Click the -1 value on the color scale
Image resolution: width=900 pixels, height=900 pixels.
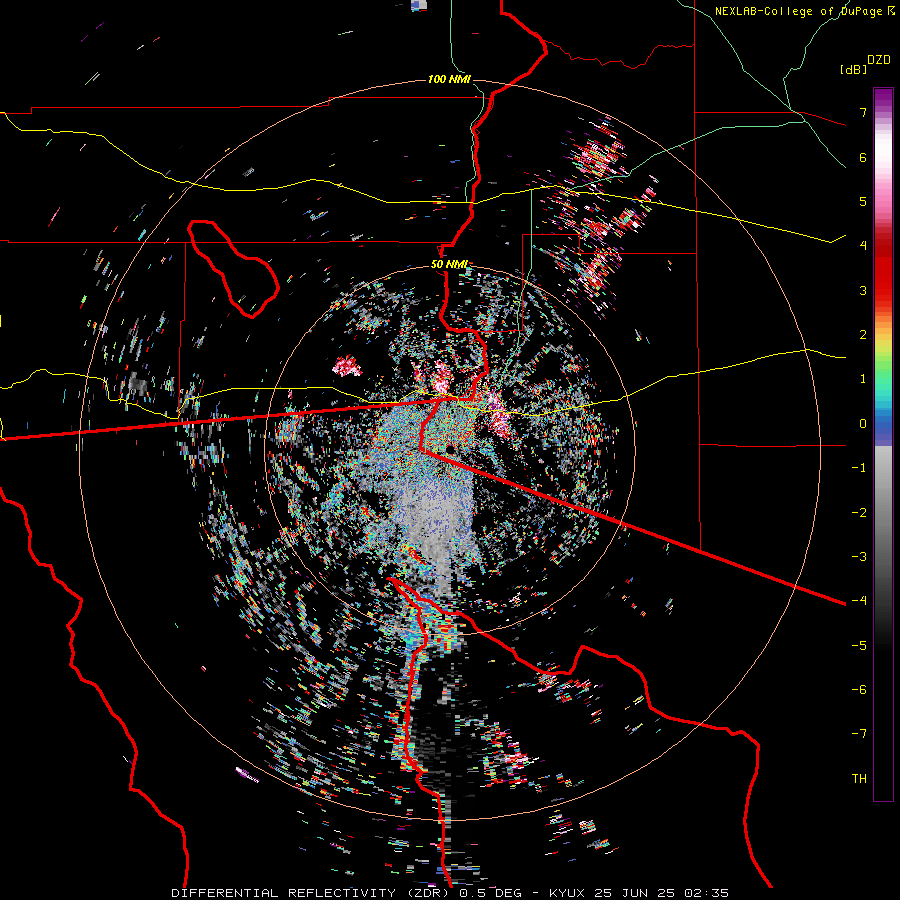click(859, 468)
